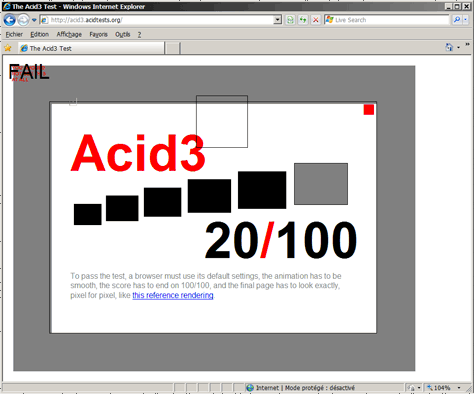The height and width of the screenshot is (394, 474).
Task: Open the ? help menu
Action: [139, 34]
